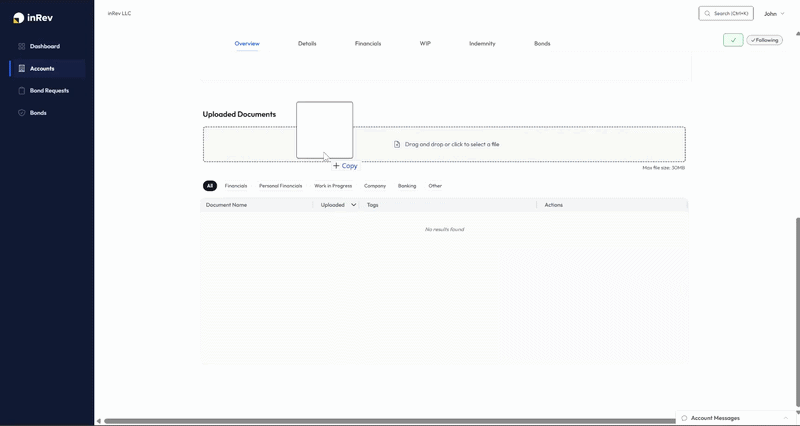Filter documents by Financials
The height and width of the screenshot is (426, 800).
point(236,186)
